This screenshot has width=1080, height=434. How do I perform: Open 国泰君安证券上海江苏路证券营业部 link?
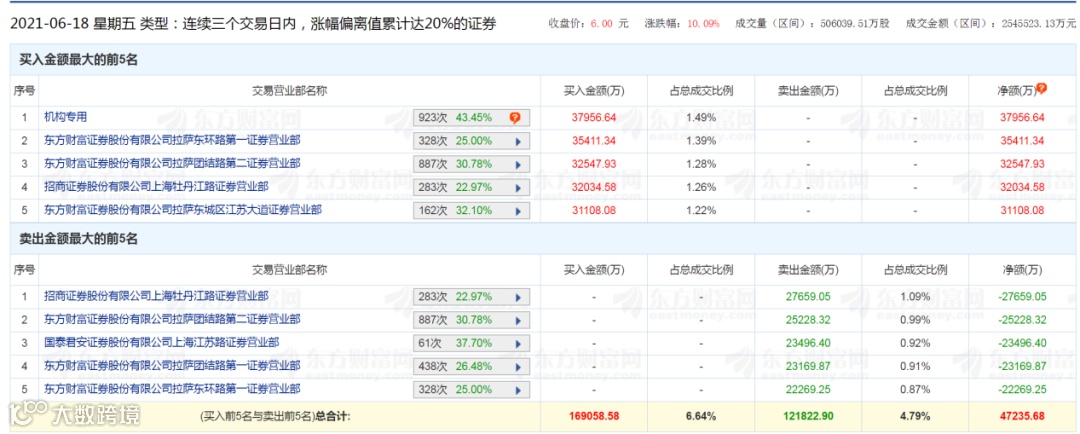[162, 342]
